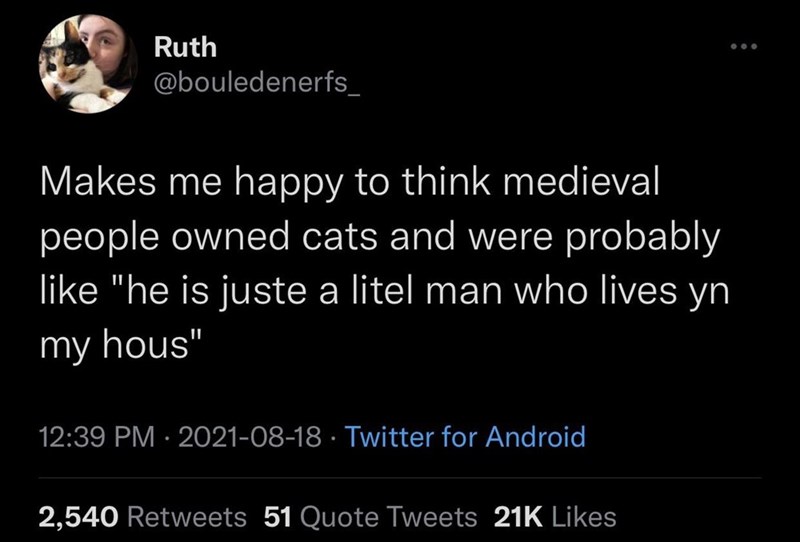
Task: Open the Quote Tweets list label
Action: coord(386,517)
